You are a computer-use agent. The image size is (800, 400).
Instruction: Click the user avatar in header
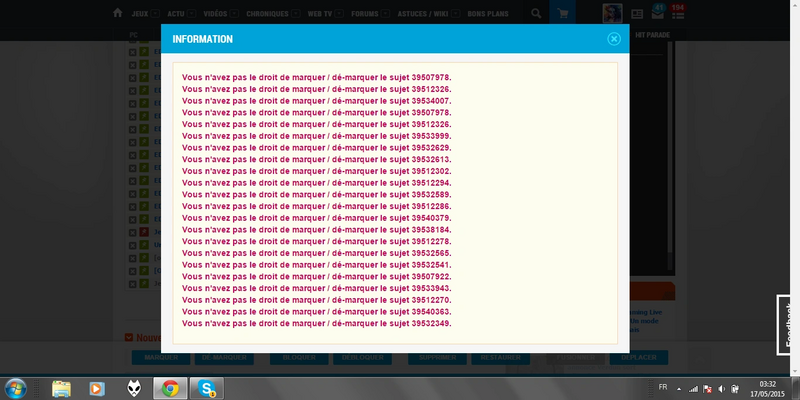(612, 13)
